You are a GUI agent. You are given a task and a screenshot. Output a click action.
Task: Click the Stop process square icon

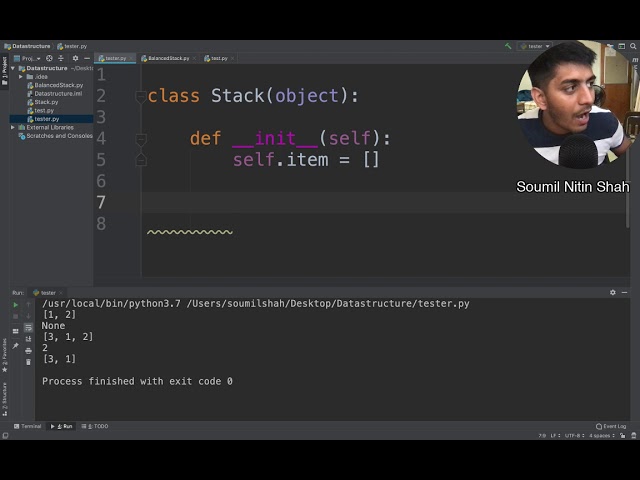pyautogui.click(x=16, y=316)
